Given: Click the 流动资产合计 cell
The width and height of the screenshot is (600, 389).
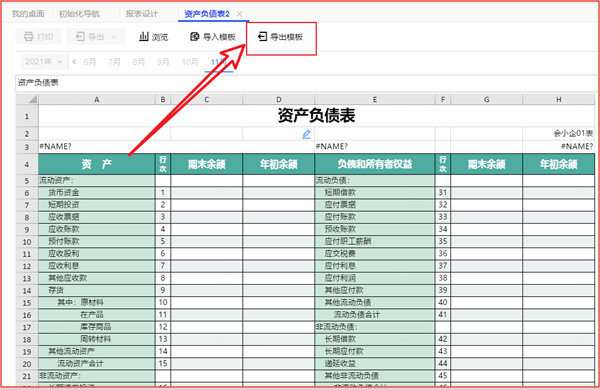Looking at the screenshot, I should point(97,363).
